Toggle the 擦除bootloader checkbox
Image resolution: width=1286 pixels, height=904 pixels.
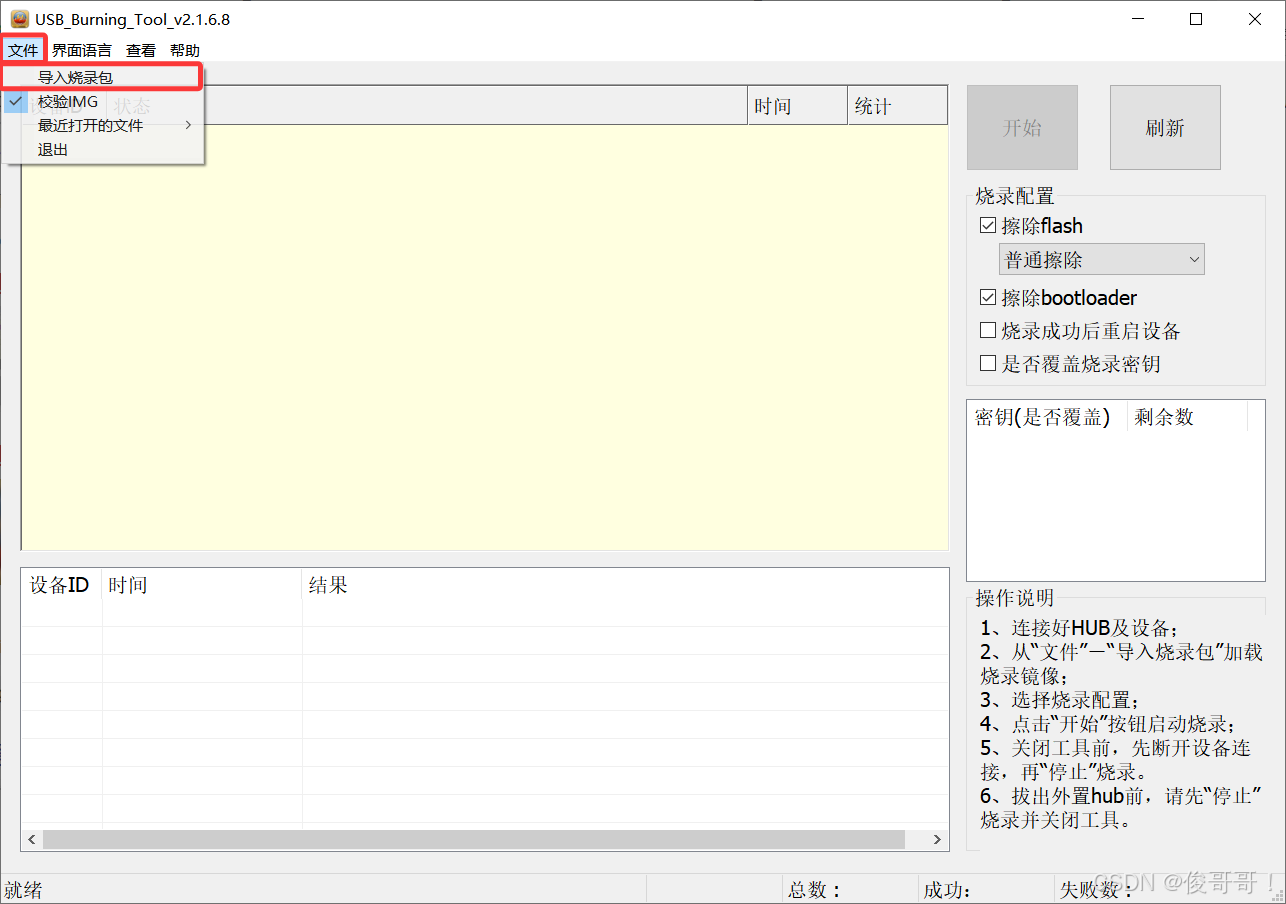[988, 298]
